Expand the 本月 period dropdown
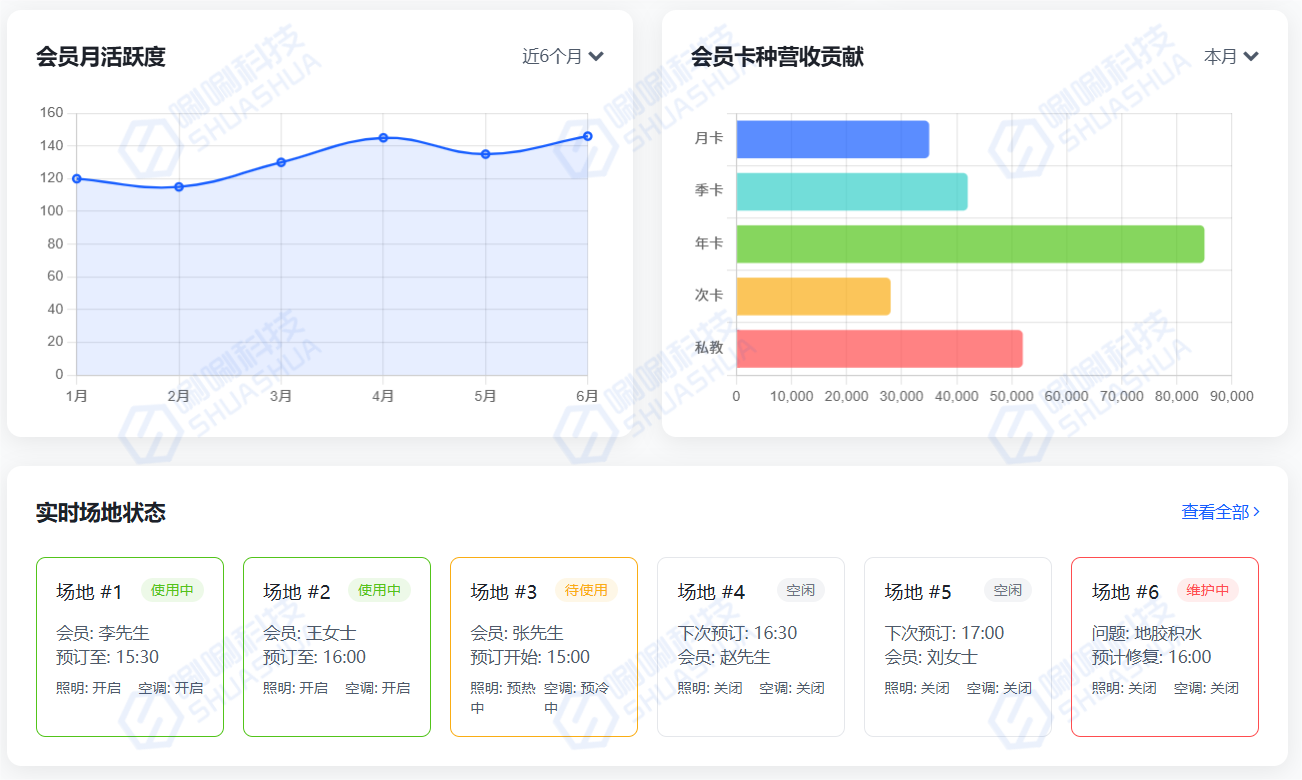The image size is (1302, 780). (x=1230, y=56)
